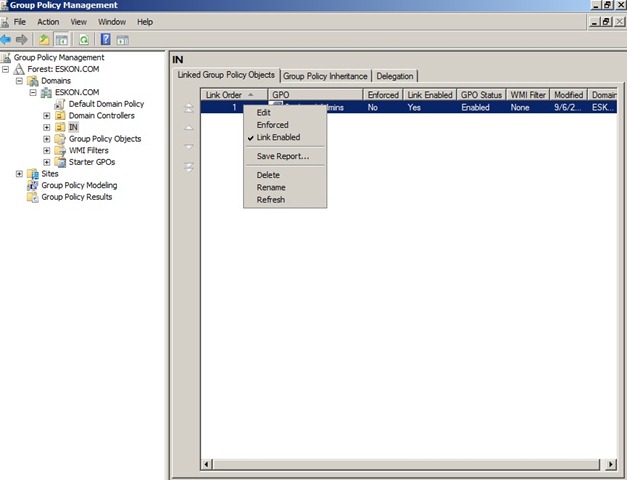Collapse the Domains node
The image size is (627, 480).
19,81
